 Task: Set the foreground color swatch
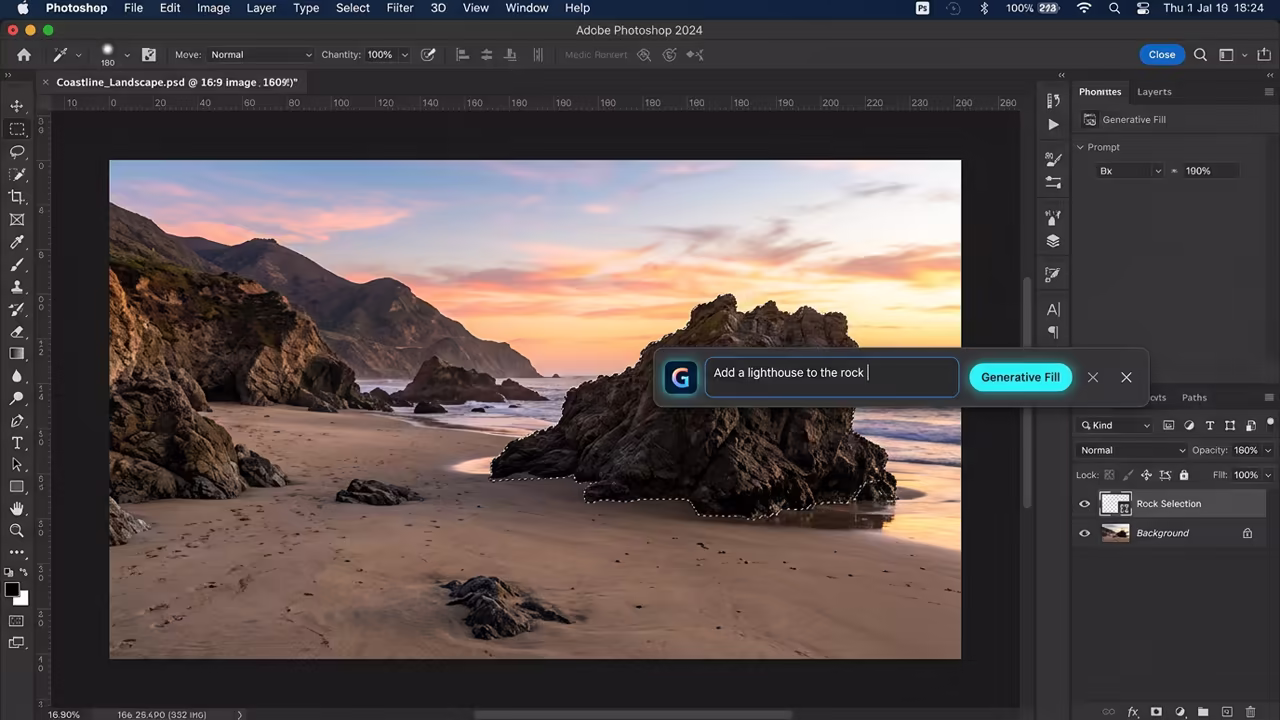(12, 590)
